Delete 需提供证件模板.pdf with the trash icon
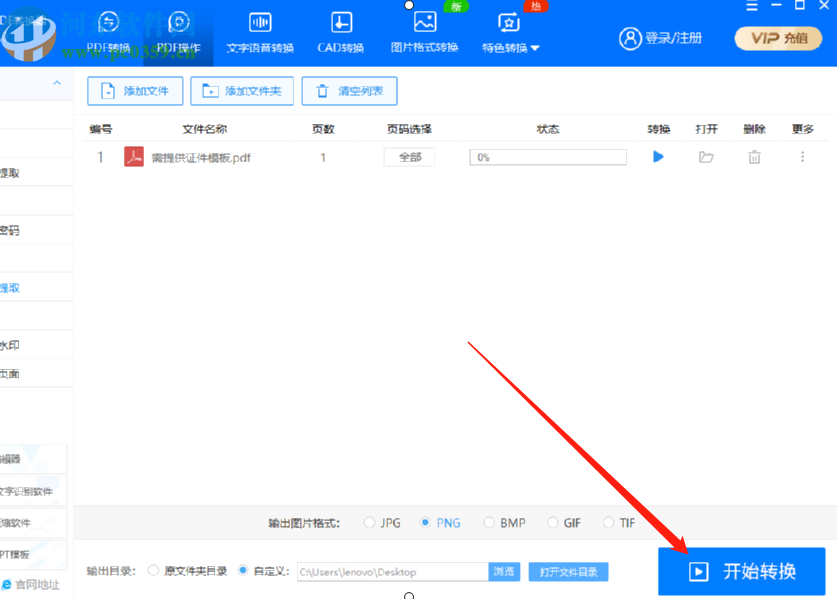This screenshot has width=837, height=599. (x=754, y=156)
